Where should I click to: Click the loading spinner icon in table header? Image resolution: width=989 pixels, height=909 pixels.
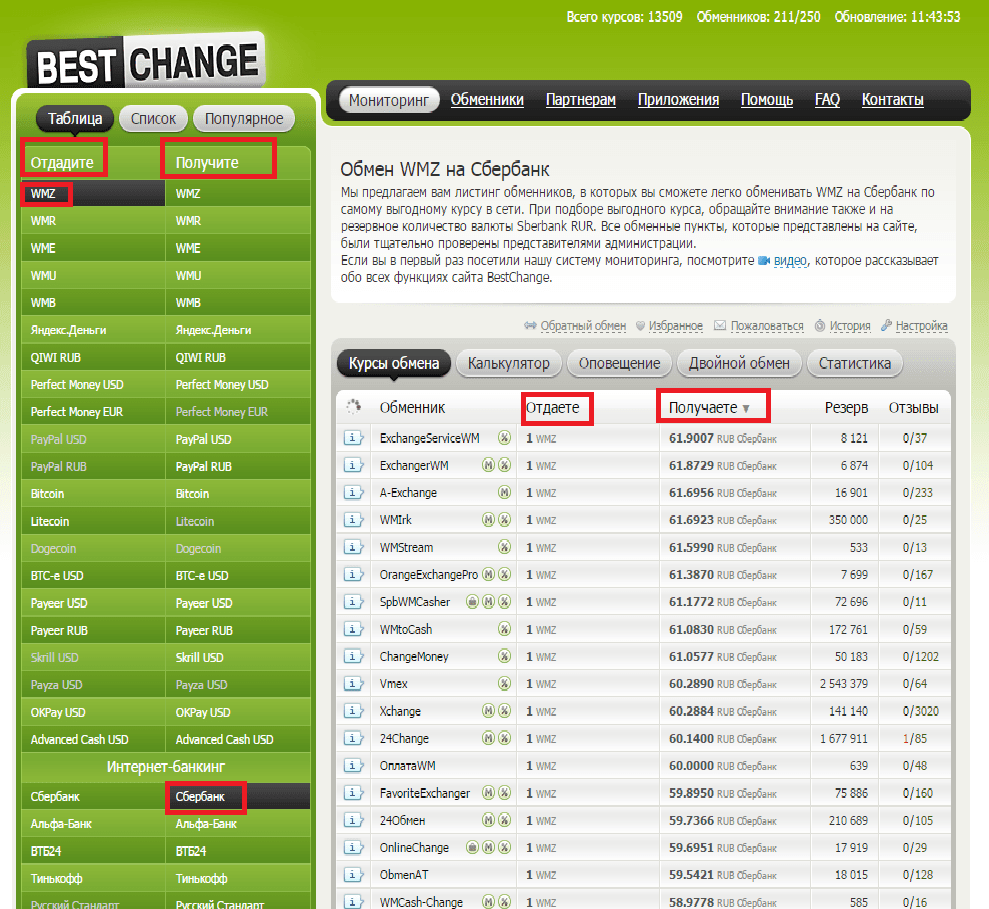point(354,407)
